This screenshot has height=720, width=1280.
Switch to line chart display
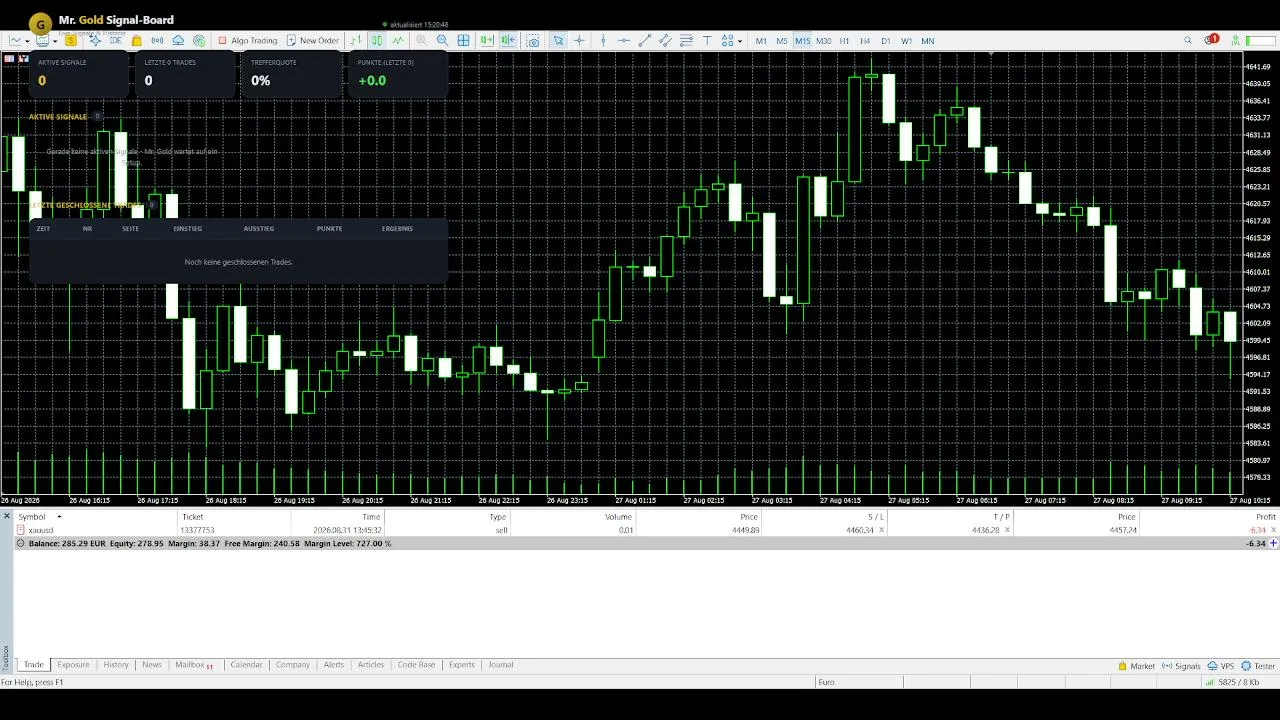click(398, 40)
